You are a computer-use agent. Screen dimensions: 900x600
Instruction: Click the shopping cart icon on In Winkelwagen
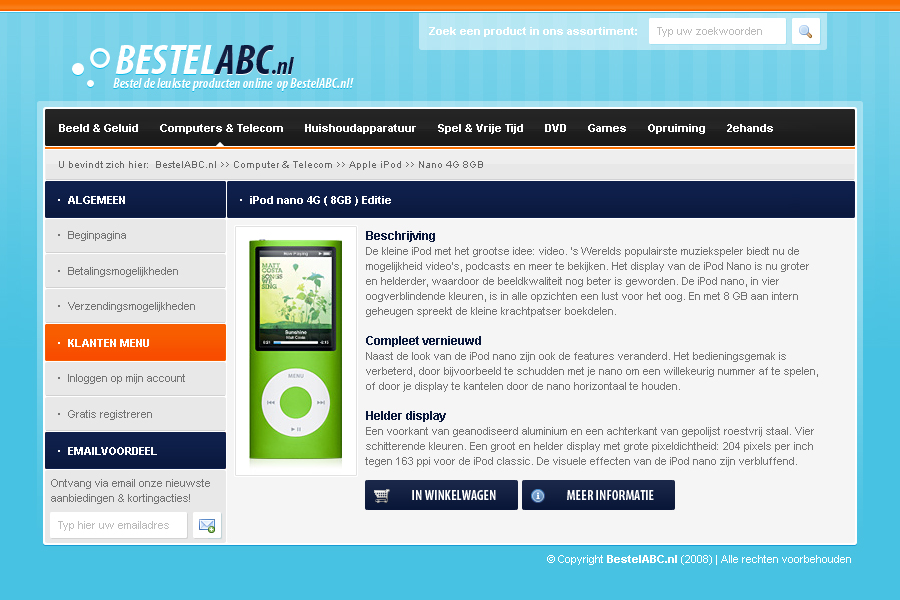pos(382,496)
